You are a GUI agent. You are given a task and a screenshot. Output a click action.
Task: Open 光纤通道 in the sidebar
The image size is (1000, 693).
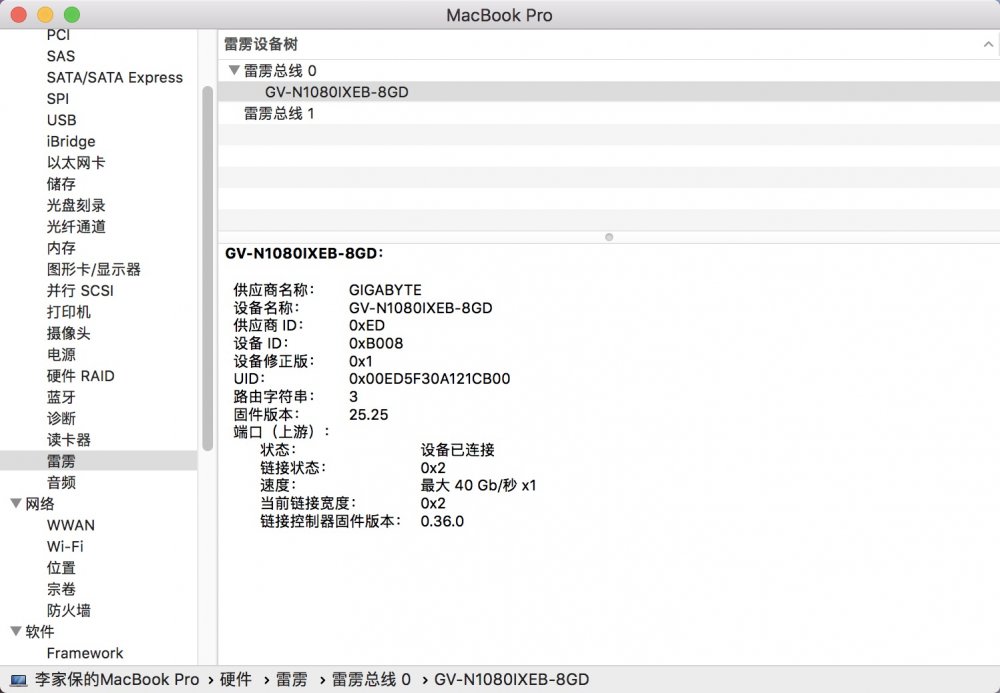pos(76,226)
